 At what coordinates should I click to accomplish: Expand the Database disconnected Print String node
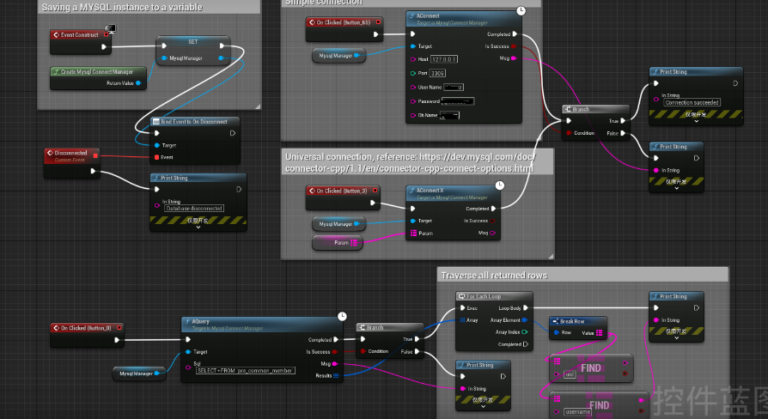pyautogui.click(x=198, y=227)
